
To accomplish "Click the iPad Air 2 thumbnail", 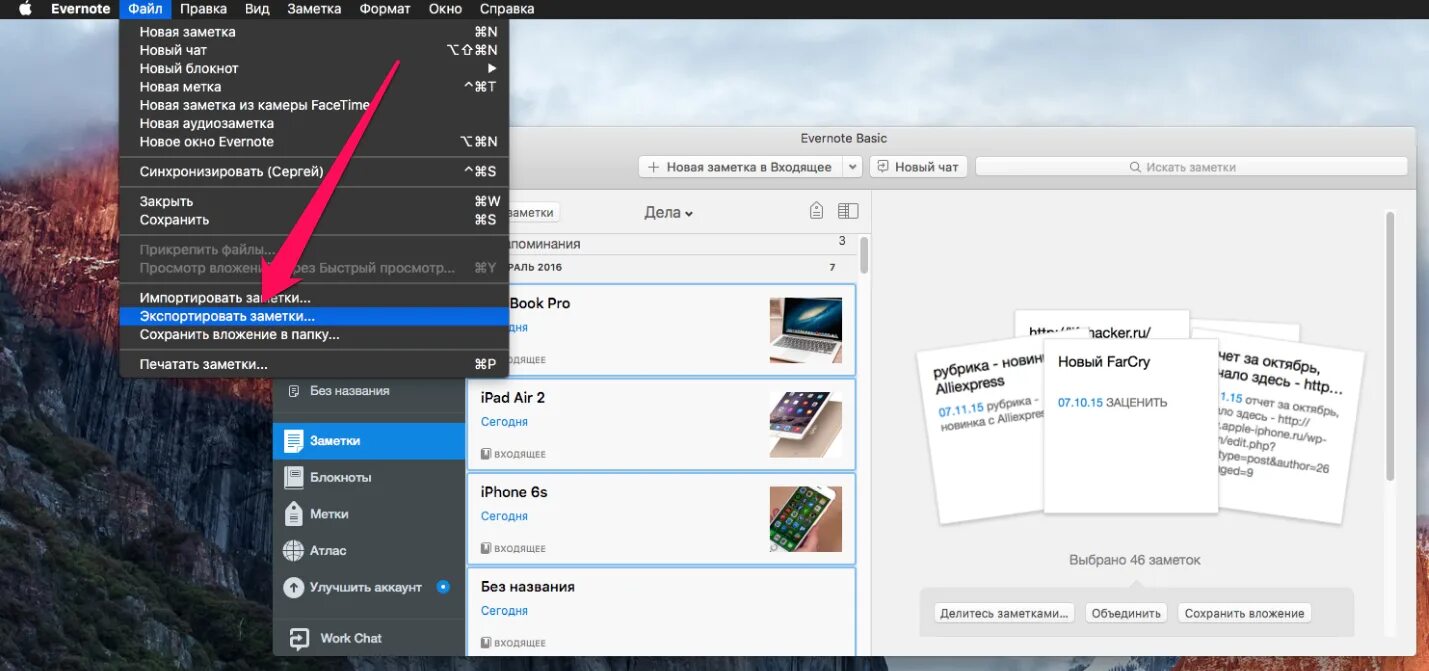I will (x=805, y=424).
